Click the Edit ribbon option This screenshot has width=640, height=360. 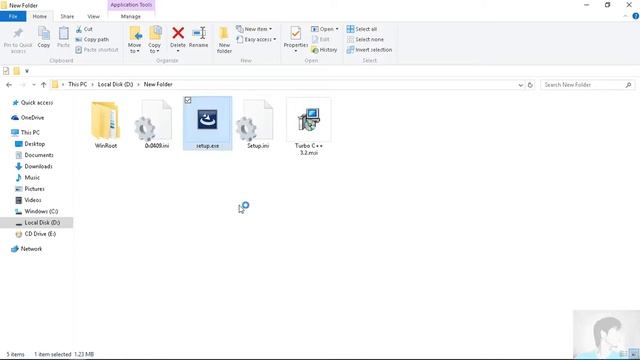pyautogui.click(x=321, y=39)
